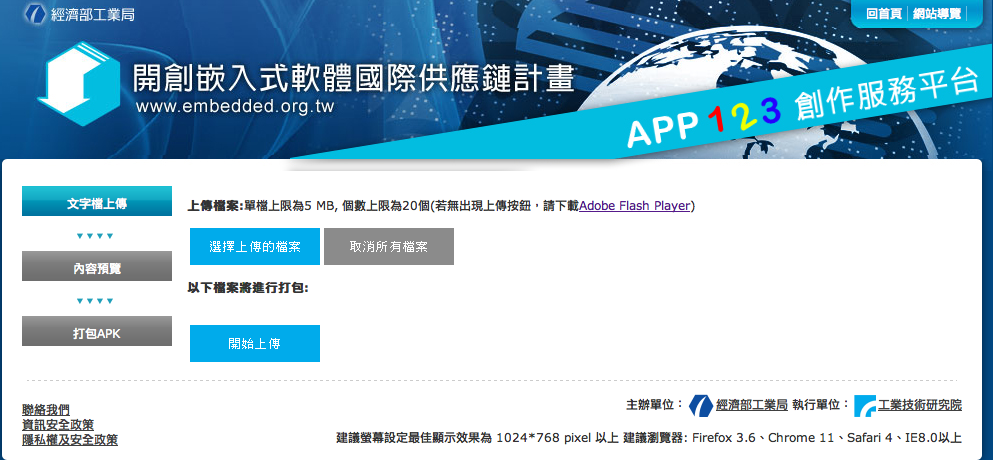Click the 以下檔案將進行打包 label
The height and width of the screenshot is (460, 993).
pos(248,288)
